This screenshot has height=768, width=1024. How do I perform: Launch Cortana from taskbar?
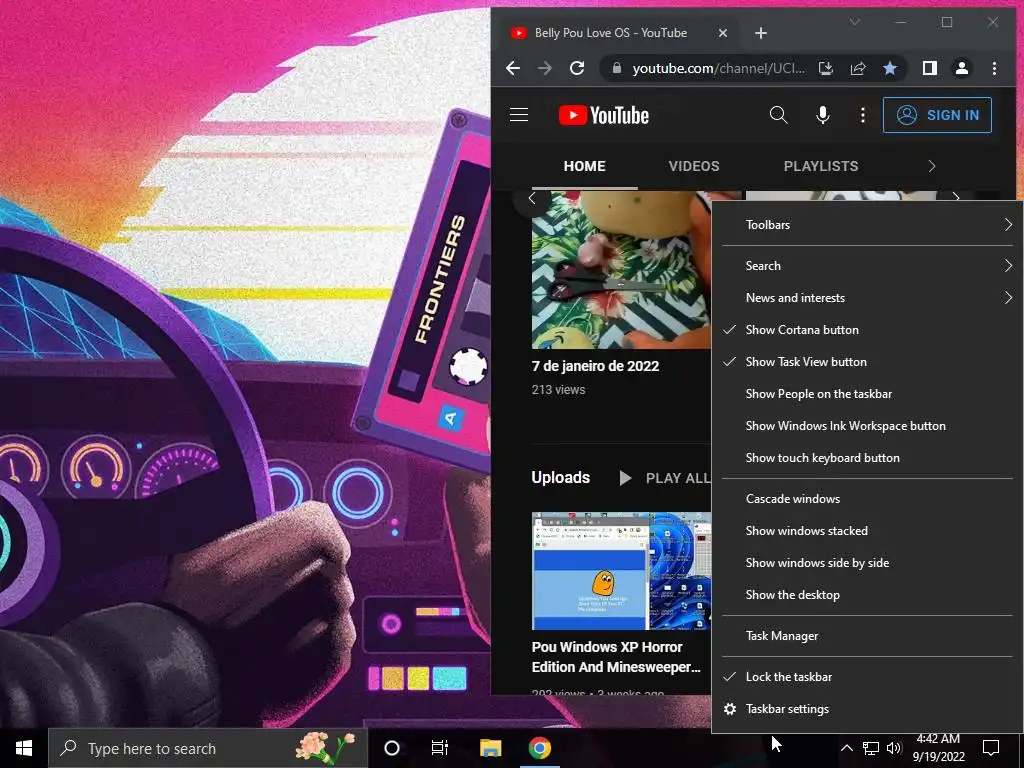tap(392, 748)
